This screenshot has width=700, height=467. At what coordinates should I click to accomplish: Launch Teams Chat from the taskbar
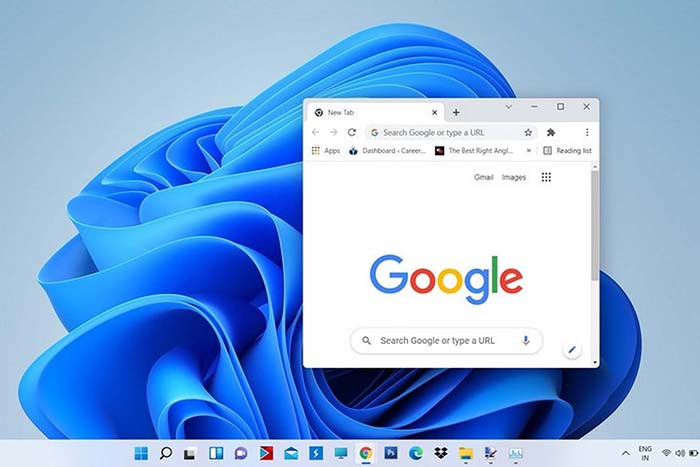click(x=241, y=454)
